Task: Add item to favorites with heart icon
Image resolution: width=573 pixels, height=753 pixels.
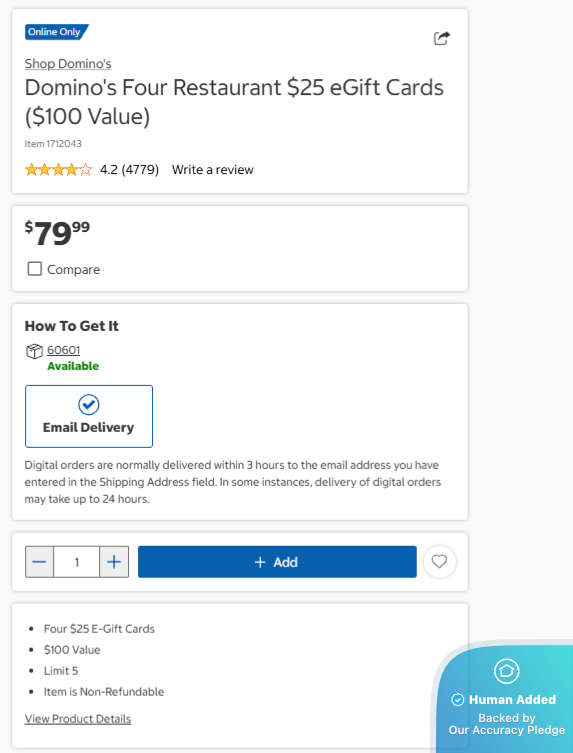Action: pos(439,561)
